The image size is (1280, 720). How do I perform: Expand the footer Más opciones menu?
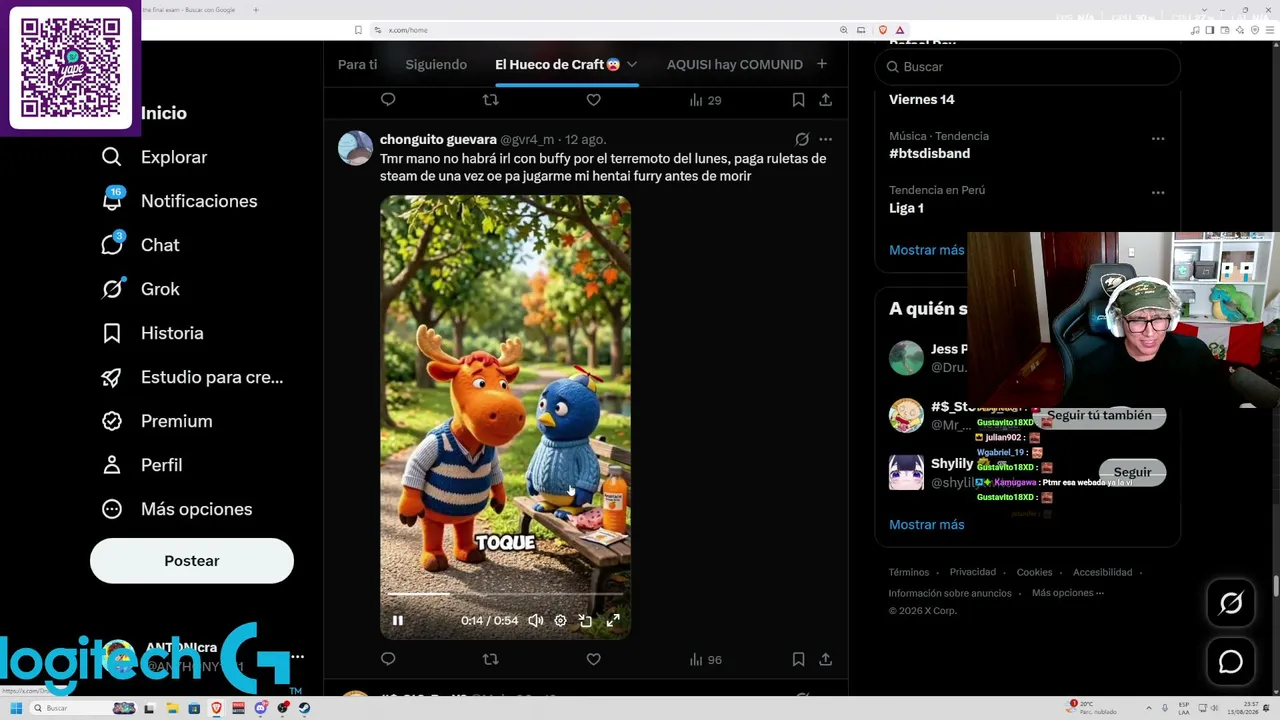coord(1068,592)
